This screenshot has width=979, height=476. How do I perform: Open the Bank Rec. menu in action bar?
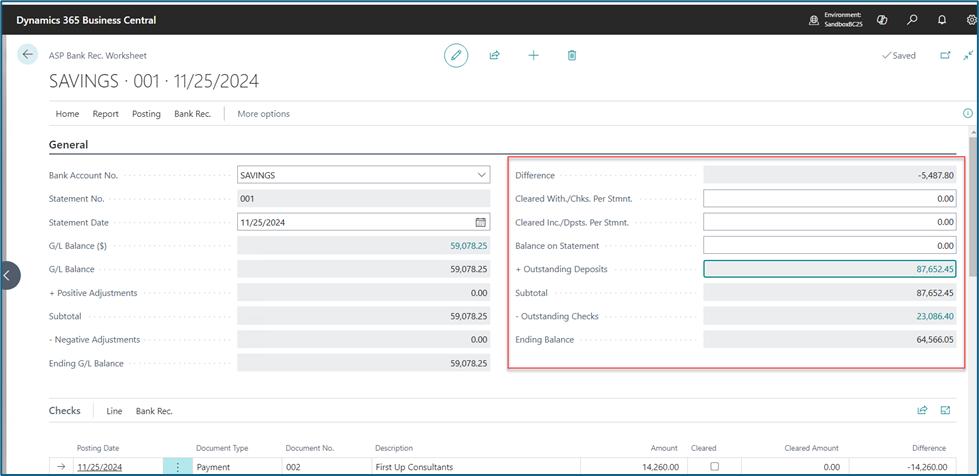coord(192,114)
